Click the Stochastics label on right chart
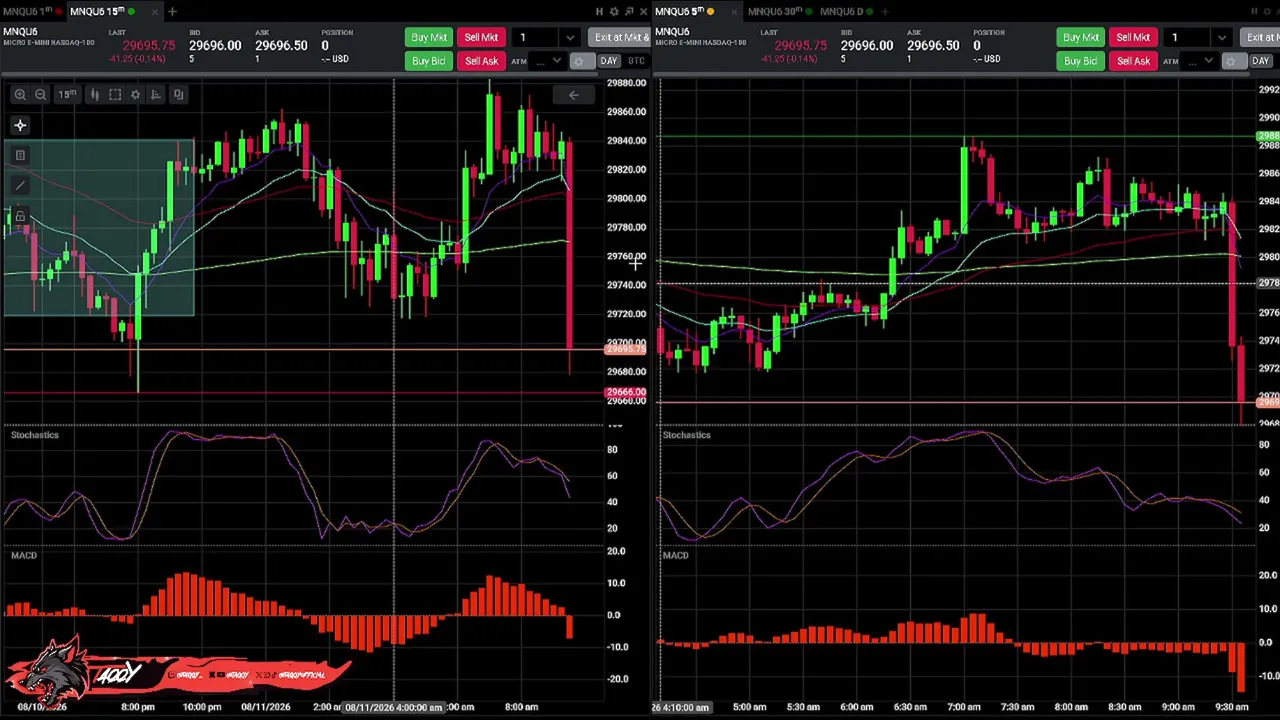The width and height of the screenshot is (1280, 720). (686, 435)
